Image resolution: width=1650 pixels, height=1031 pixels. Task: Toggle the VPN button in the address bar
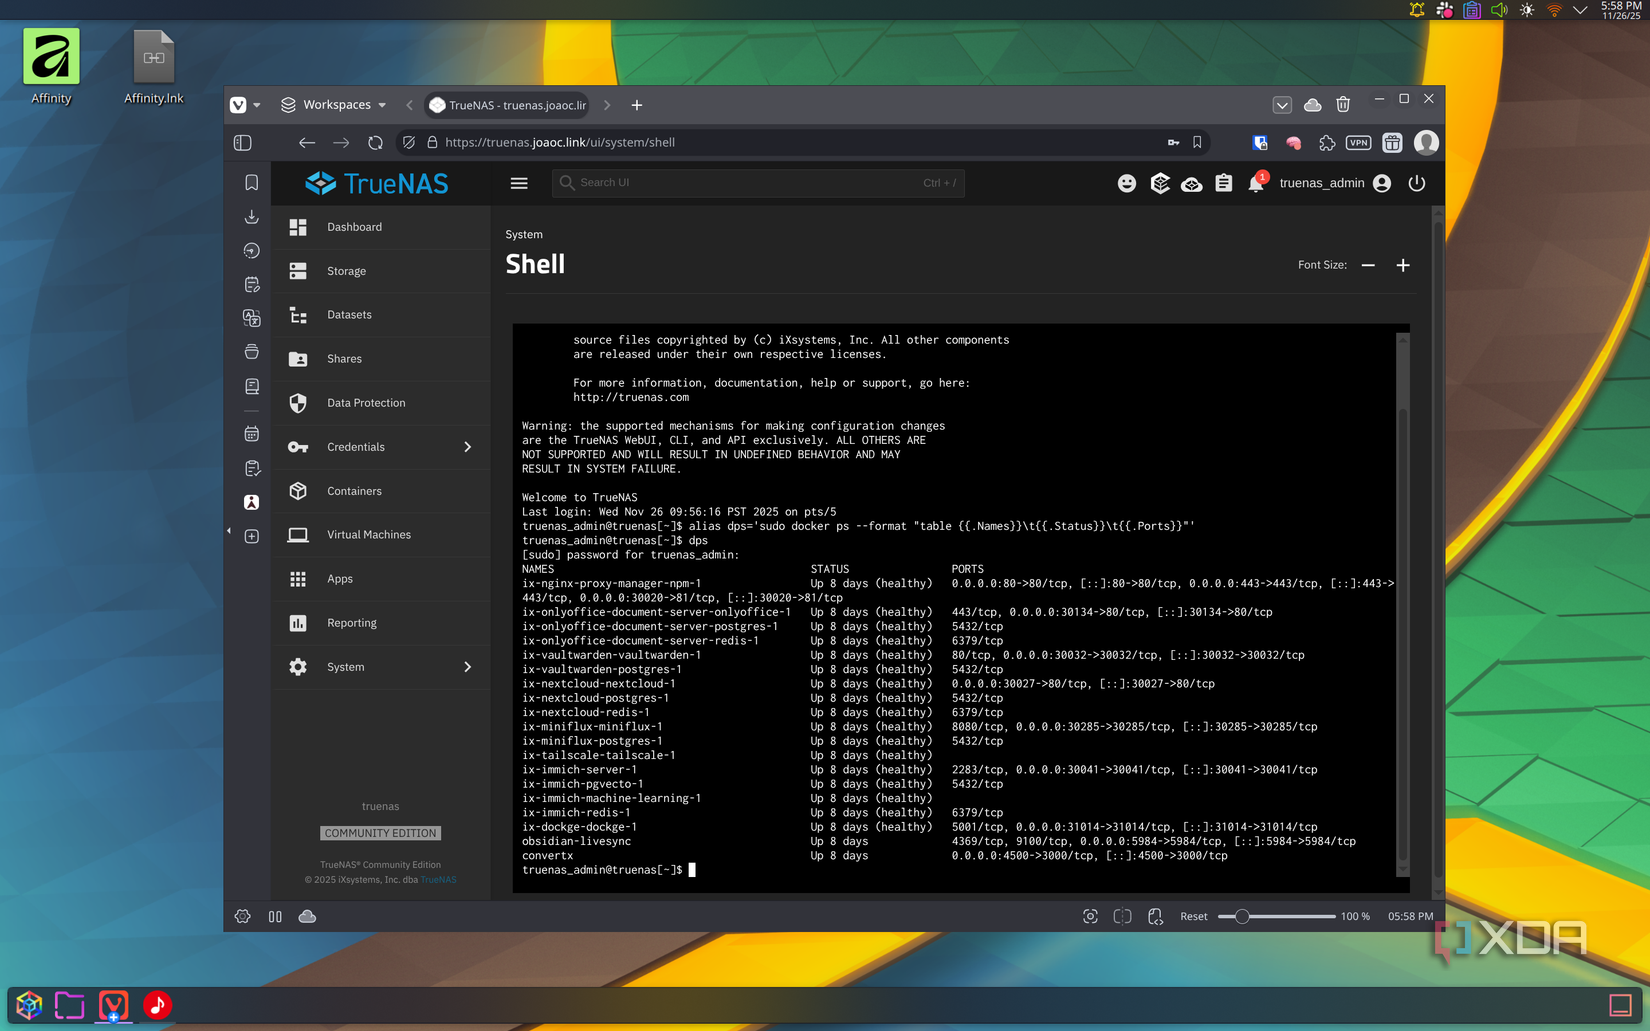click(1358, 142)
